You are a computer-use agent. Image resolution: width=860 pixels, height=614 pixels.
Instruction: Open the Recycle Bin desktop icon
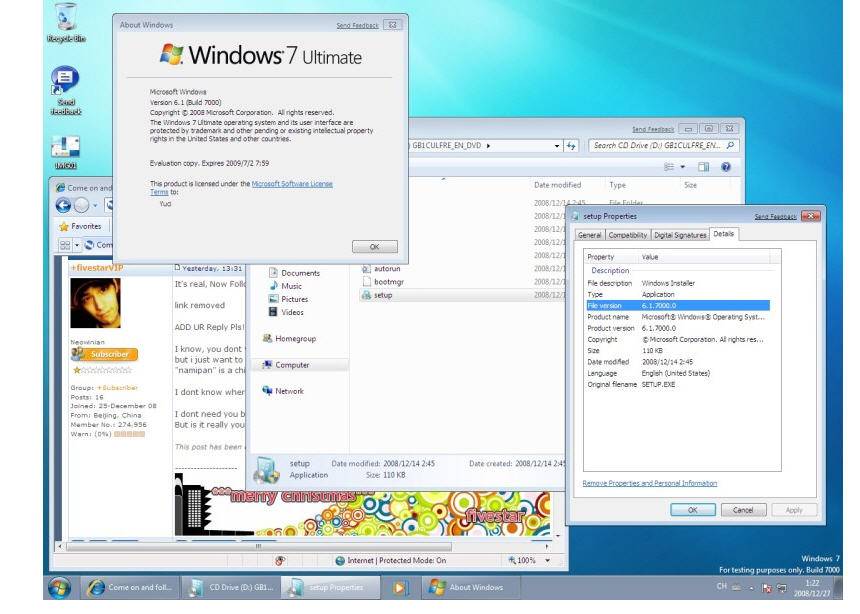click(x=66, y=23)
